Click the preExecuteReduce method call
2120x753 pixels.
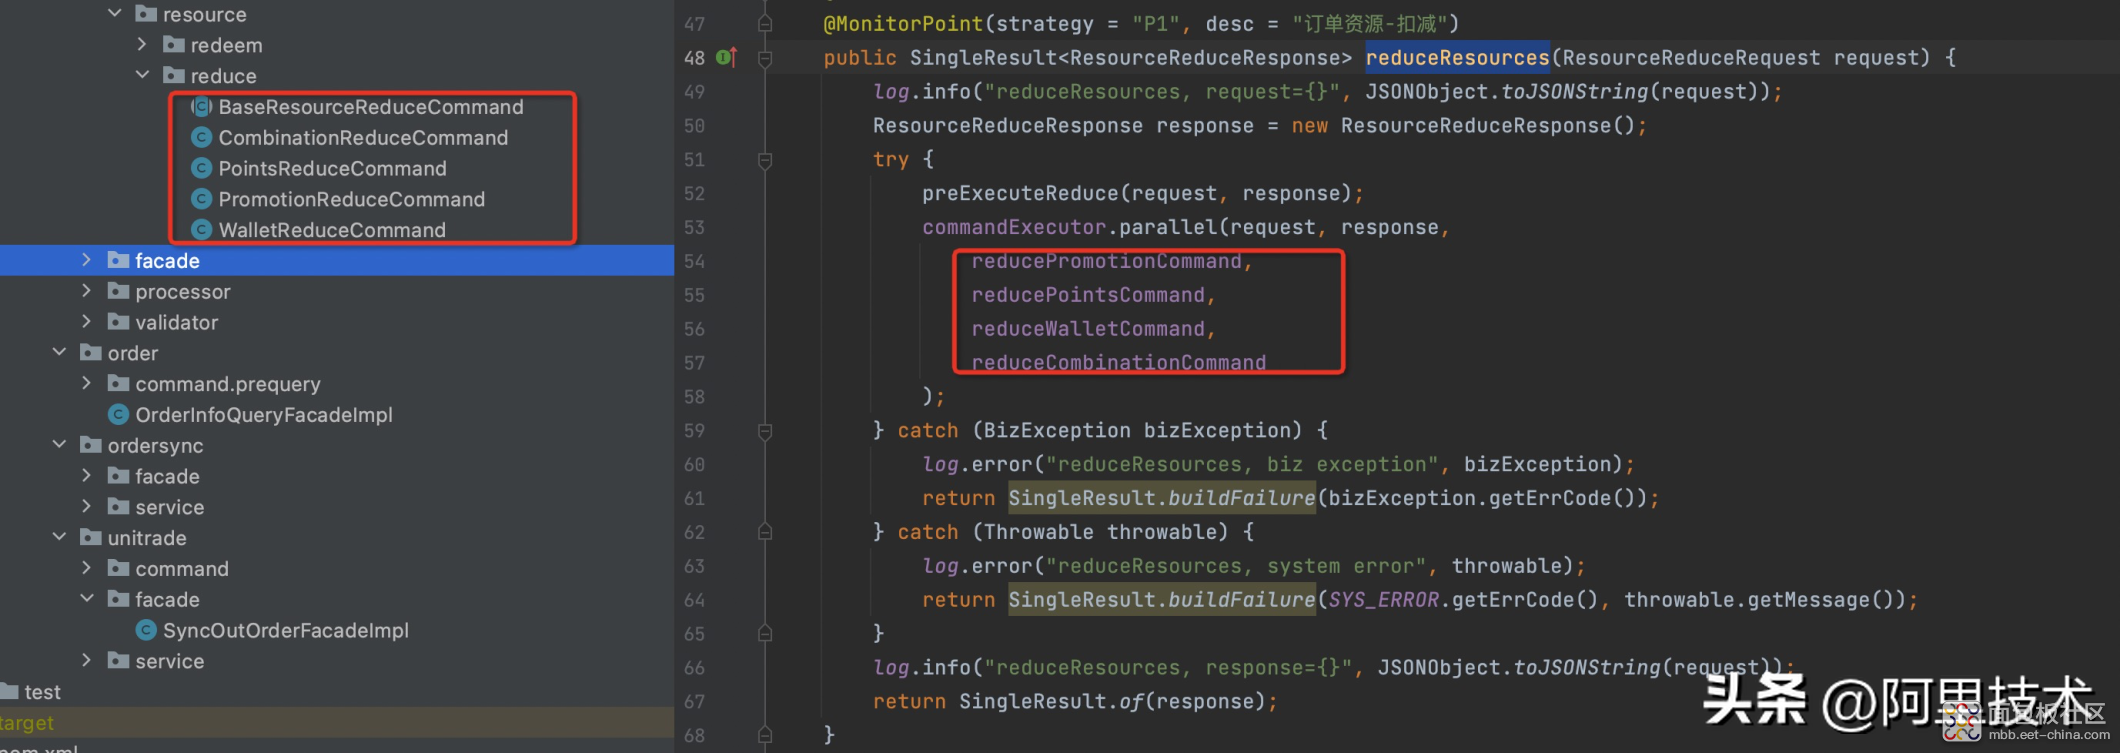coord(1020,193)
